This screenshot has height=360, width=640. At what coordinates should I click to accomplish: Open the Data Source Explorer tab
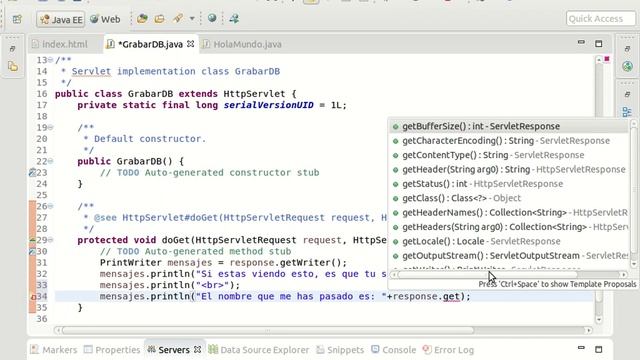click(x=259, y=350)
